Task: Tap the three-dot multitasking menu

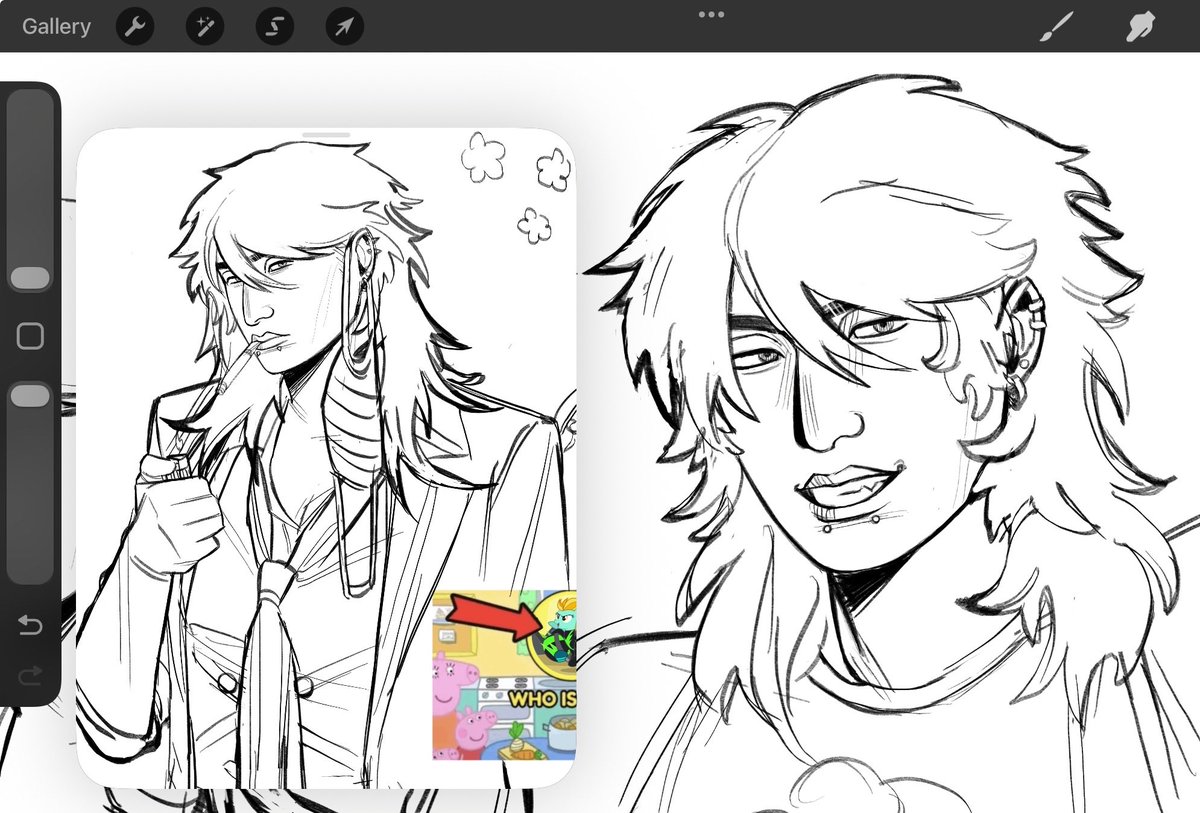Action: (x=711, y=14)
